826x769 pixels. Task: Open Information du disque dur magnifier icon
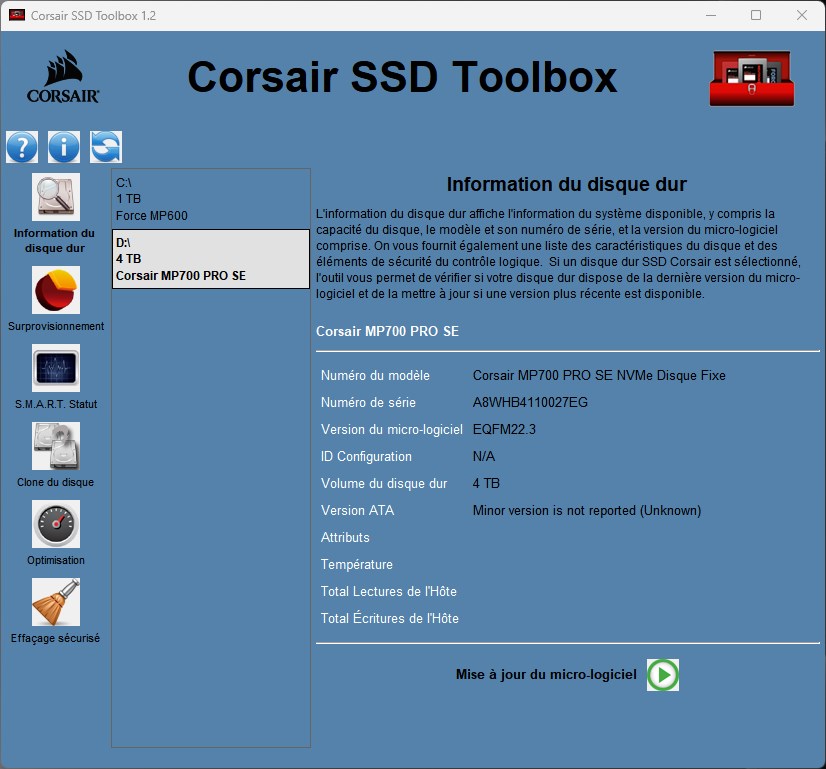click(x=56, y=197)
